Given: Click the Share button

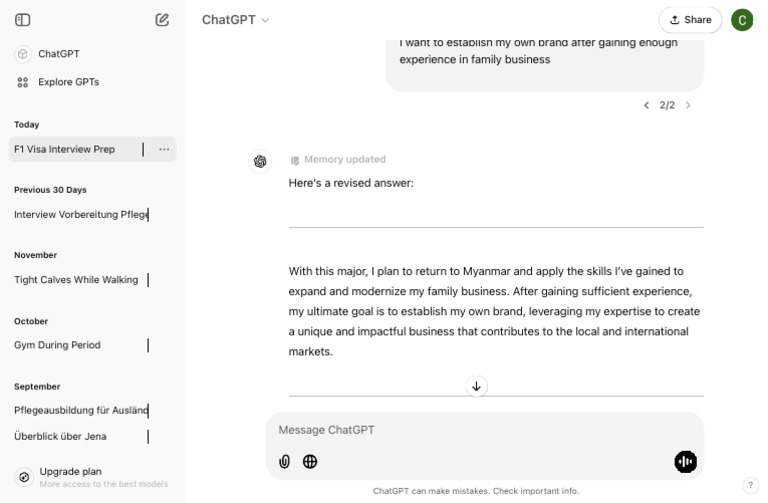Looking at the screenshot, I should (690, 20).
